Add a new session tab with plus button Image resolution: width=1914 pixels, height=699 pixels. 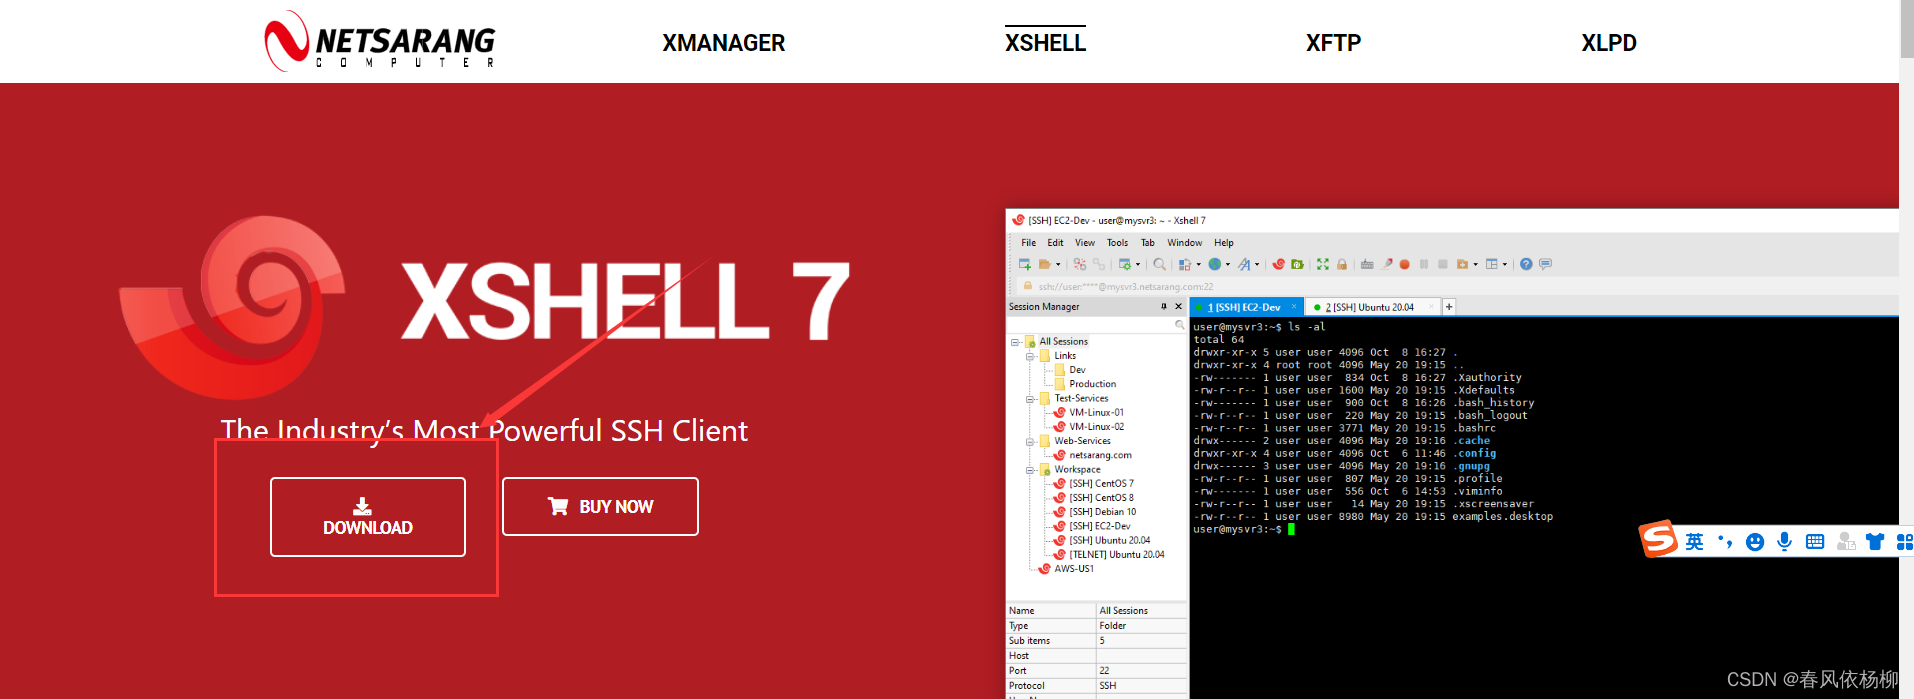pos(1449,307)
